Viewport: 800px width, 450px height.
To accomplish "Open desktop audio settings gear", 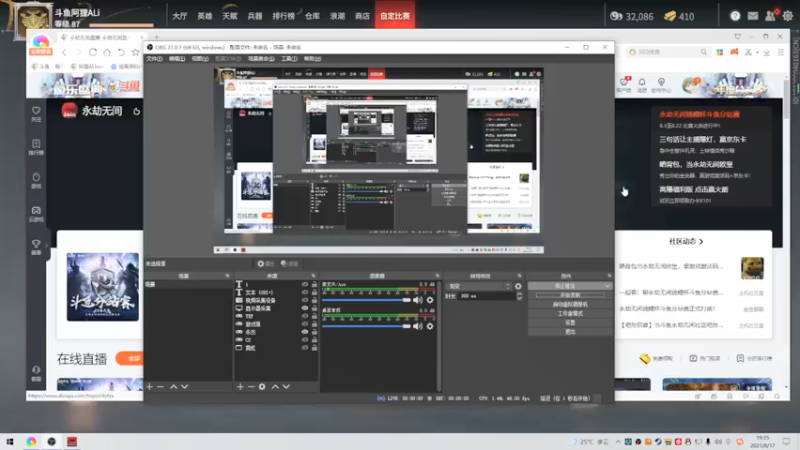I will pyautogui.click(x=430, y=326).
